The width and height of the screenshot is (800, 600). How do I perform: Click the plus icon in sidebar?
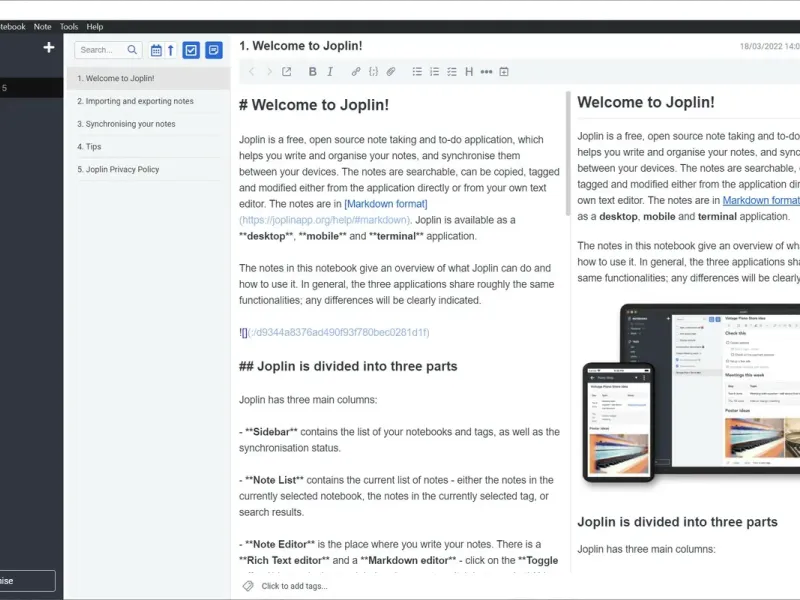point(49,47)
